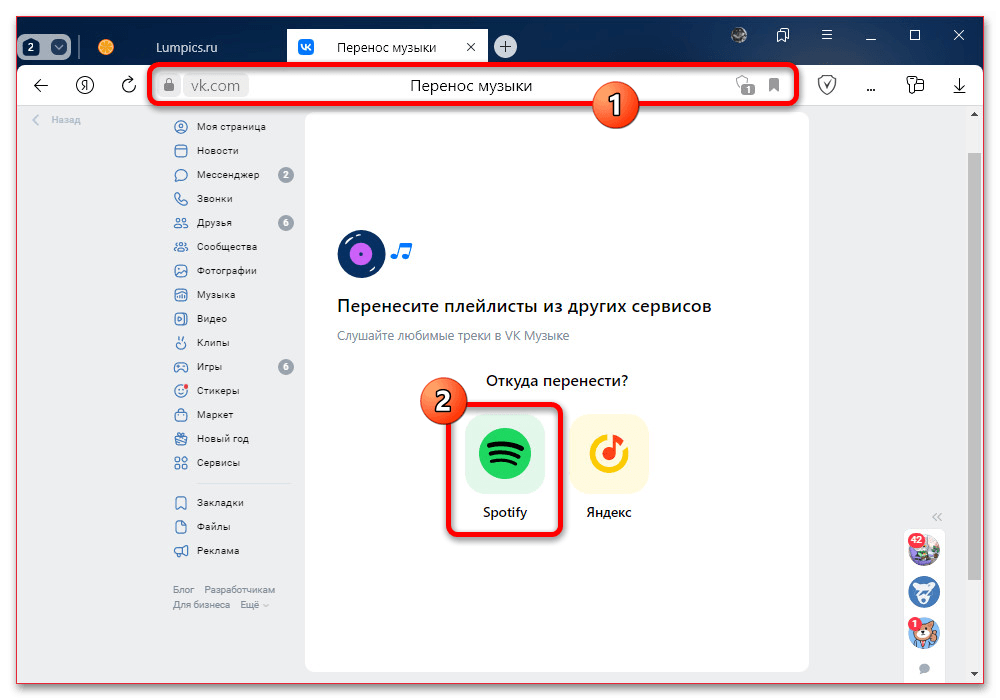1000x700 pixels.
Task: Open Сервисы icon in sidebar
Action: 181,463
